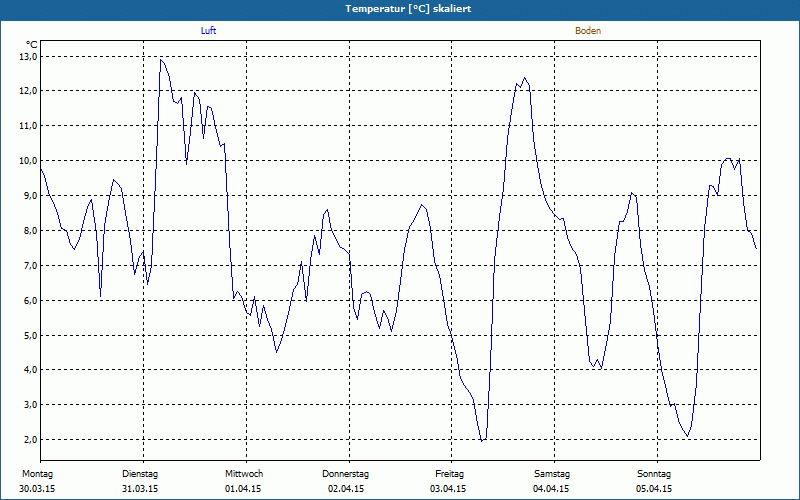Click the Dienstag day label

point(140,474)
